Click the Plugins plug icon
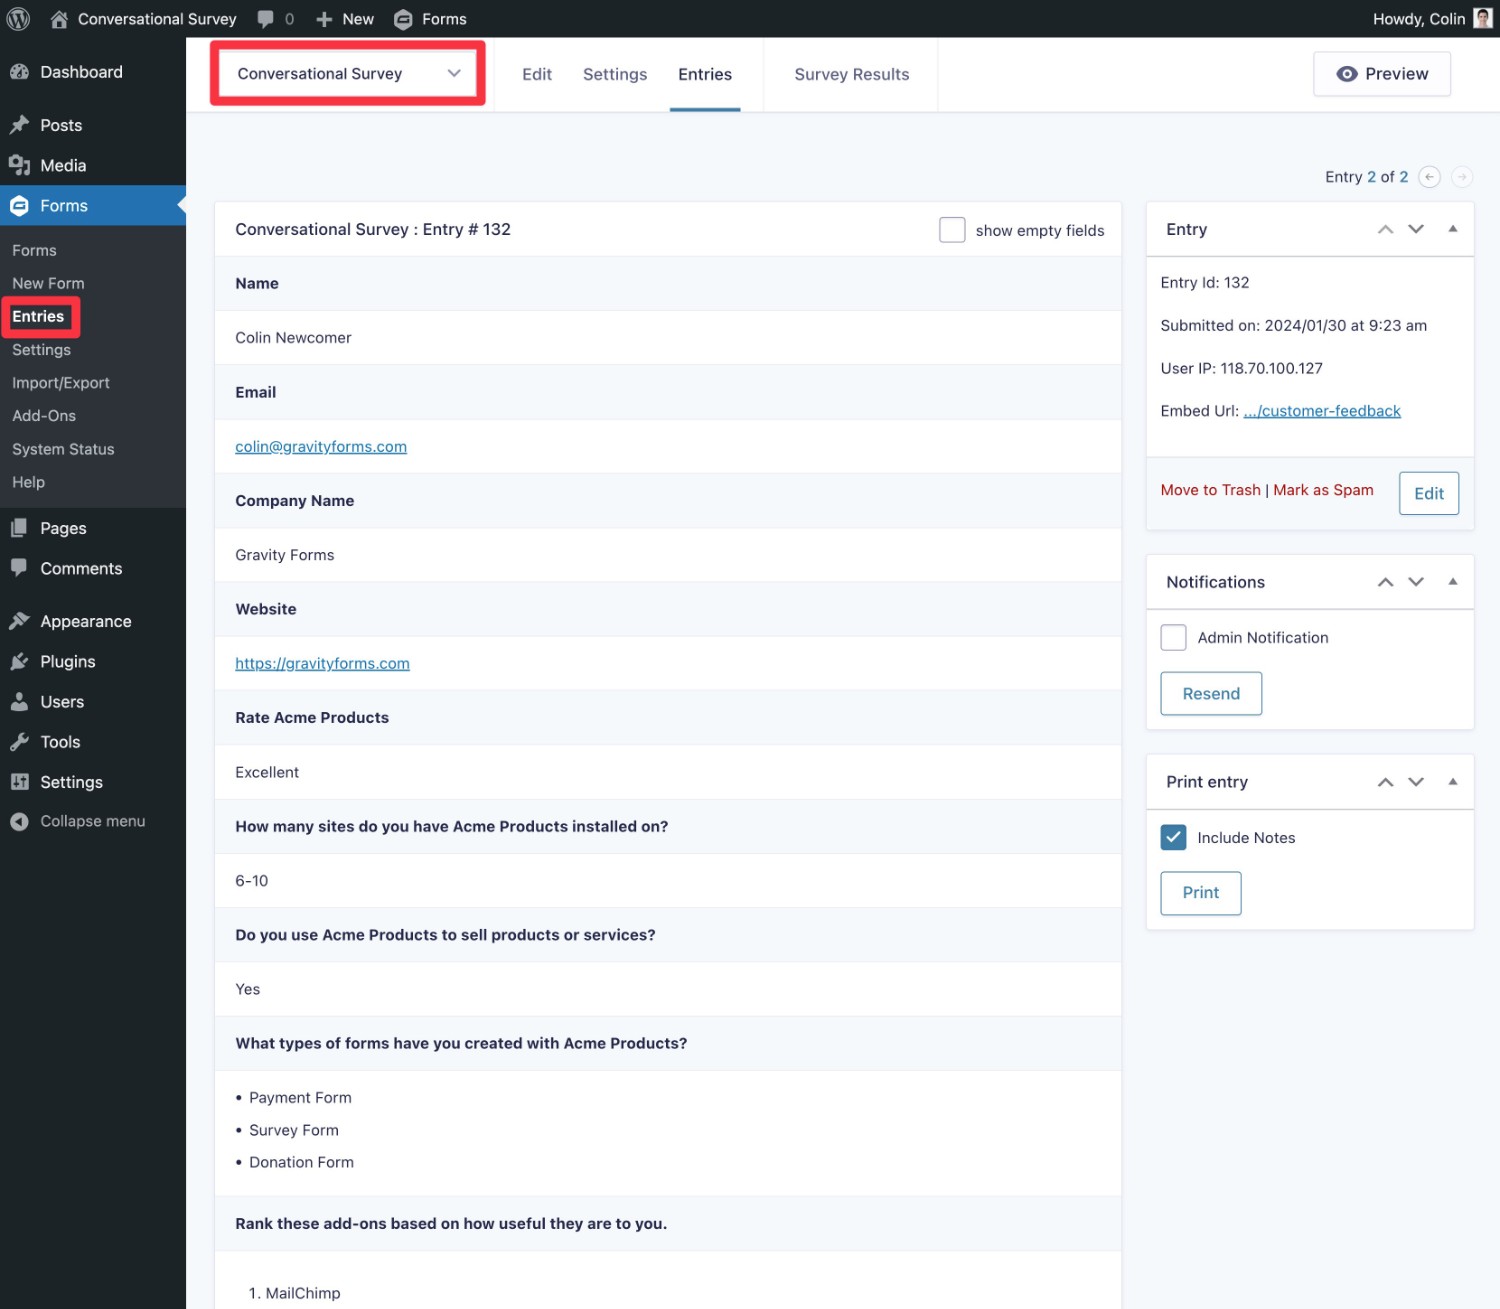 point(19,661)
